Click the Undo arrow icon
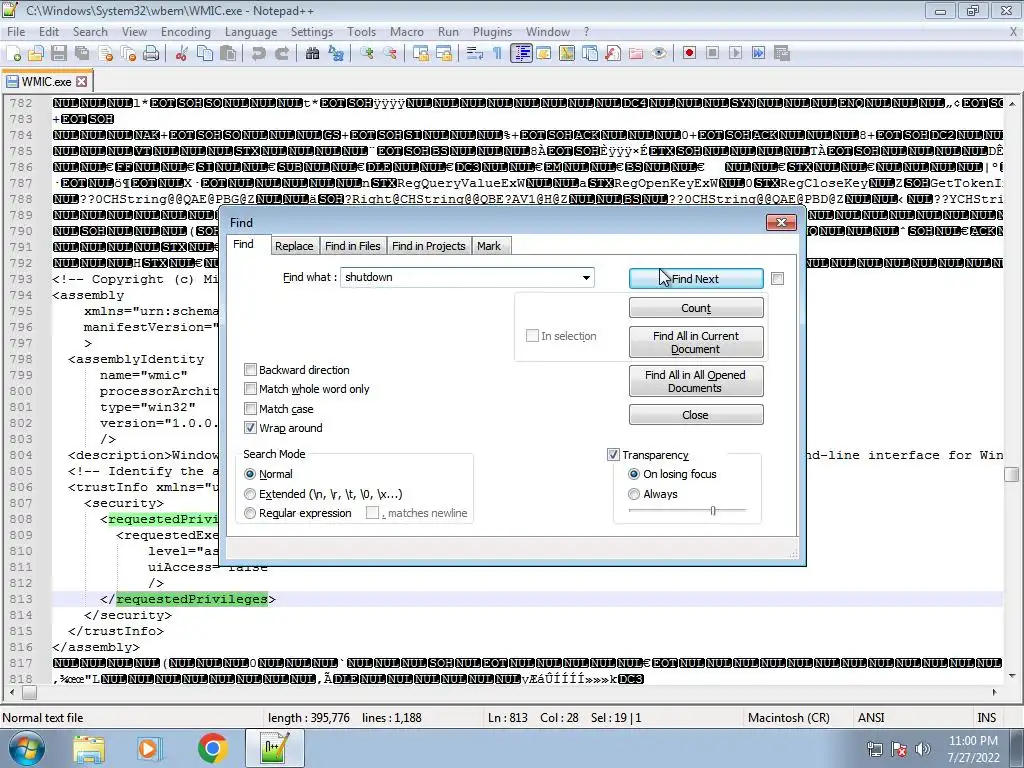This screenshot has height=768, width=1024. coord(259,54)
